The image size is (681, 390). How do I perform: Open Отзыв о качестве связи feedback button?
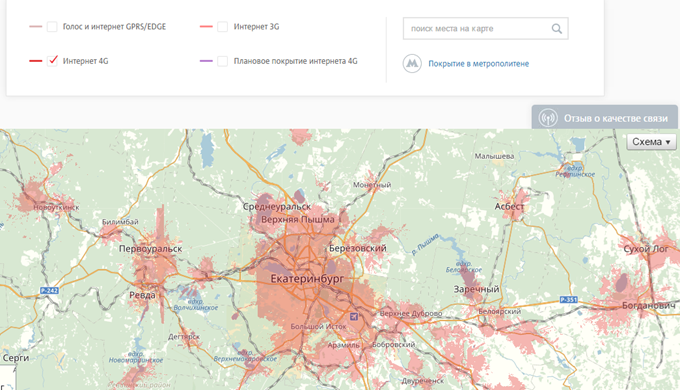(605, 118)
